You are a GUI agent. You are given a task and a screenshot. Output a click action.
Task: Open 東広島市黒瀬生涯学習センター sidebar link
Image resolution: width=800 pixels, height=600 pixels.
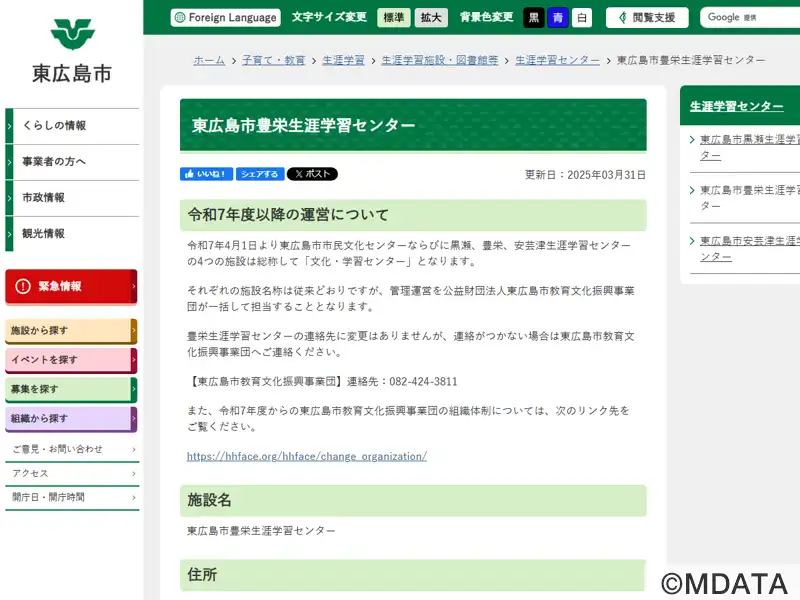tap(749, 147)
